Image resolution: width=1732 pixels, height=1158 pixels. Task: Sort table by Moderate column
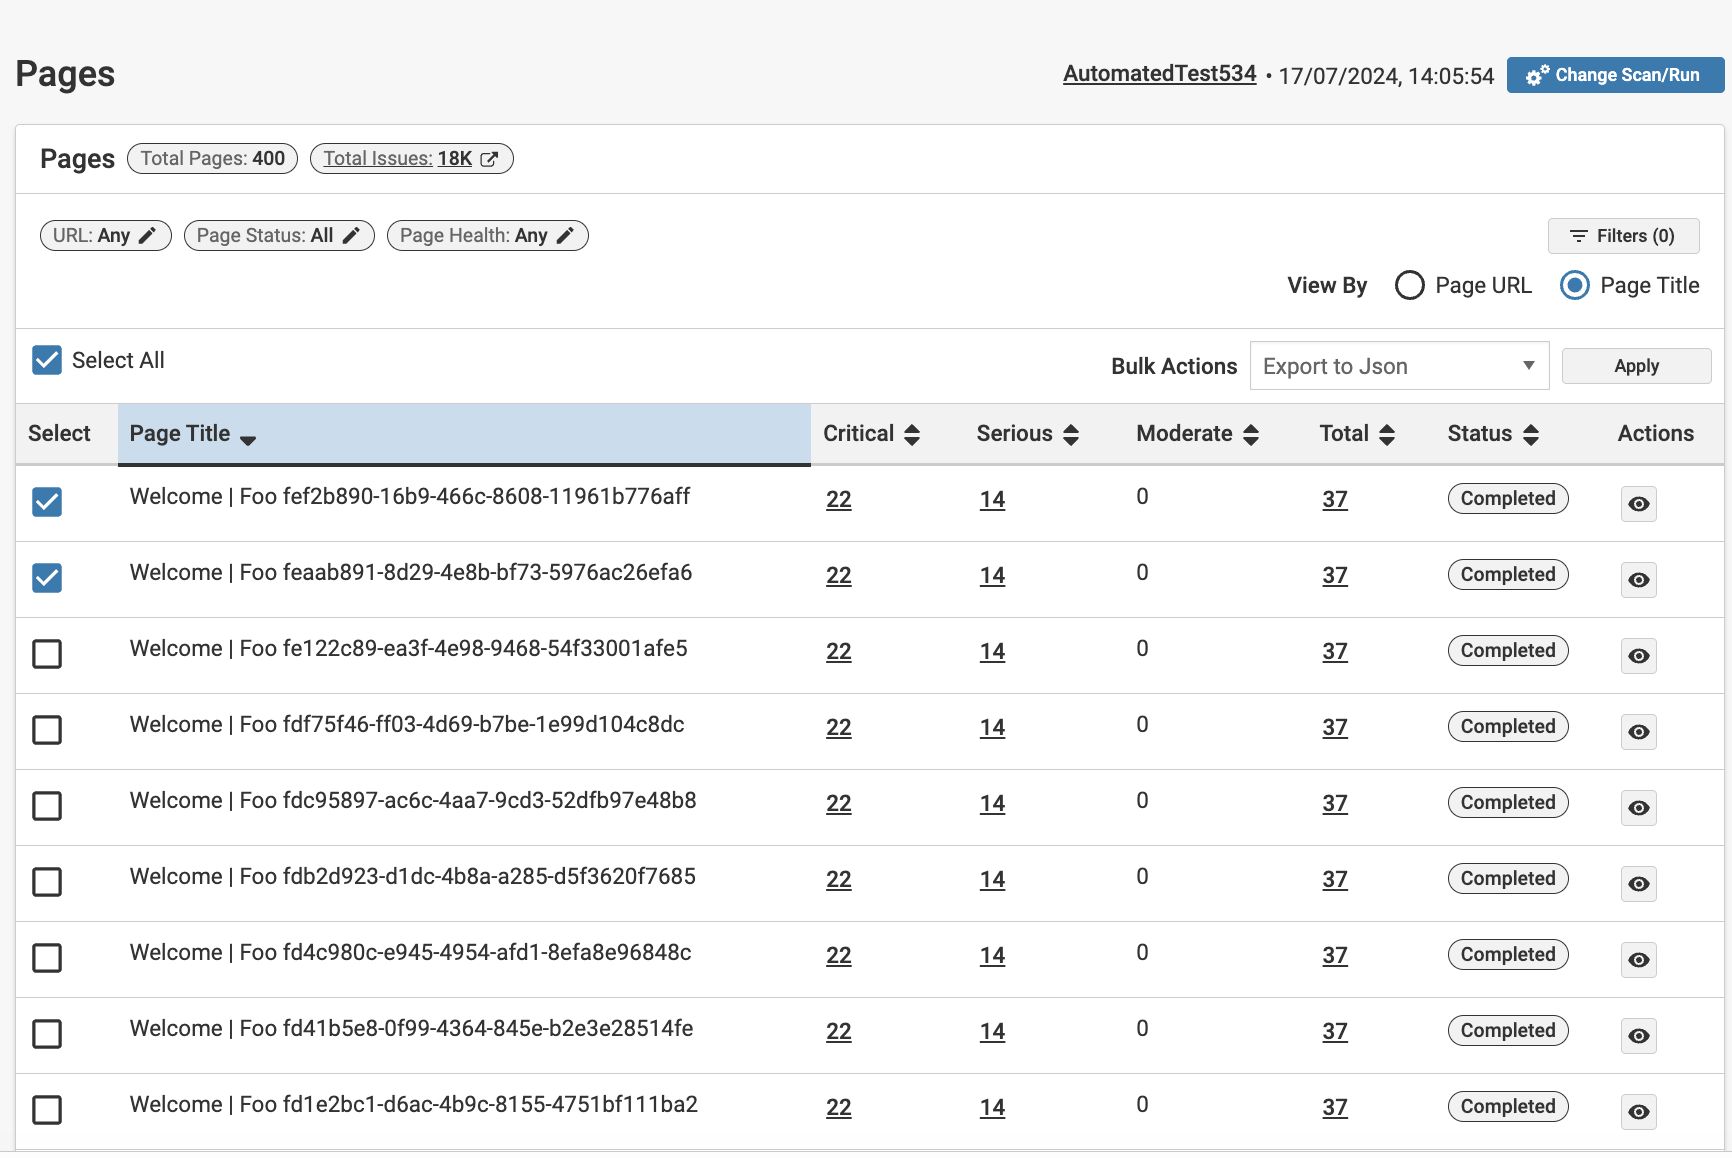click(x=1250, y=435)
